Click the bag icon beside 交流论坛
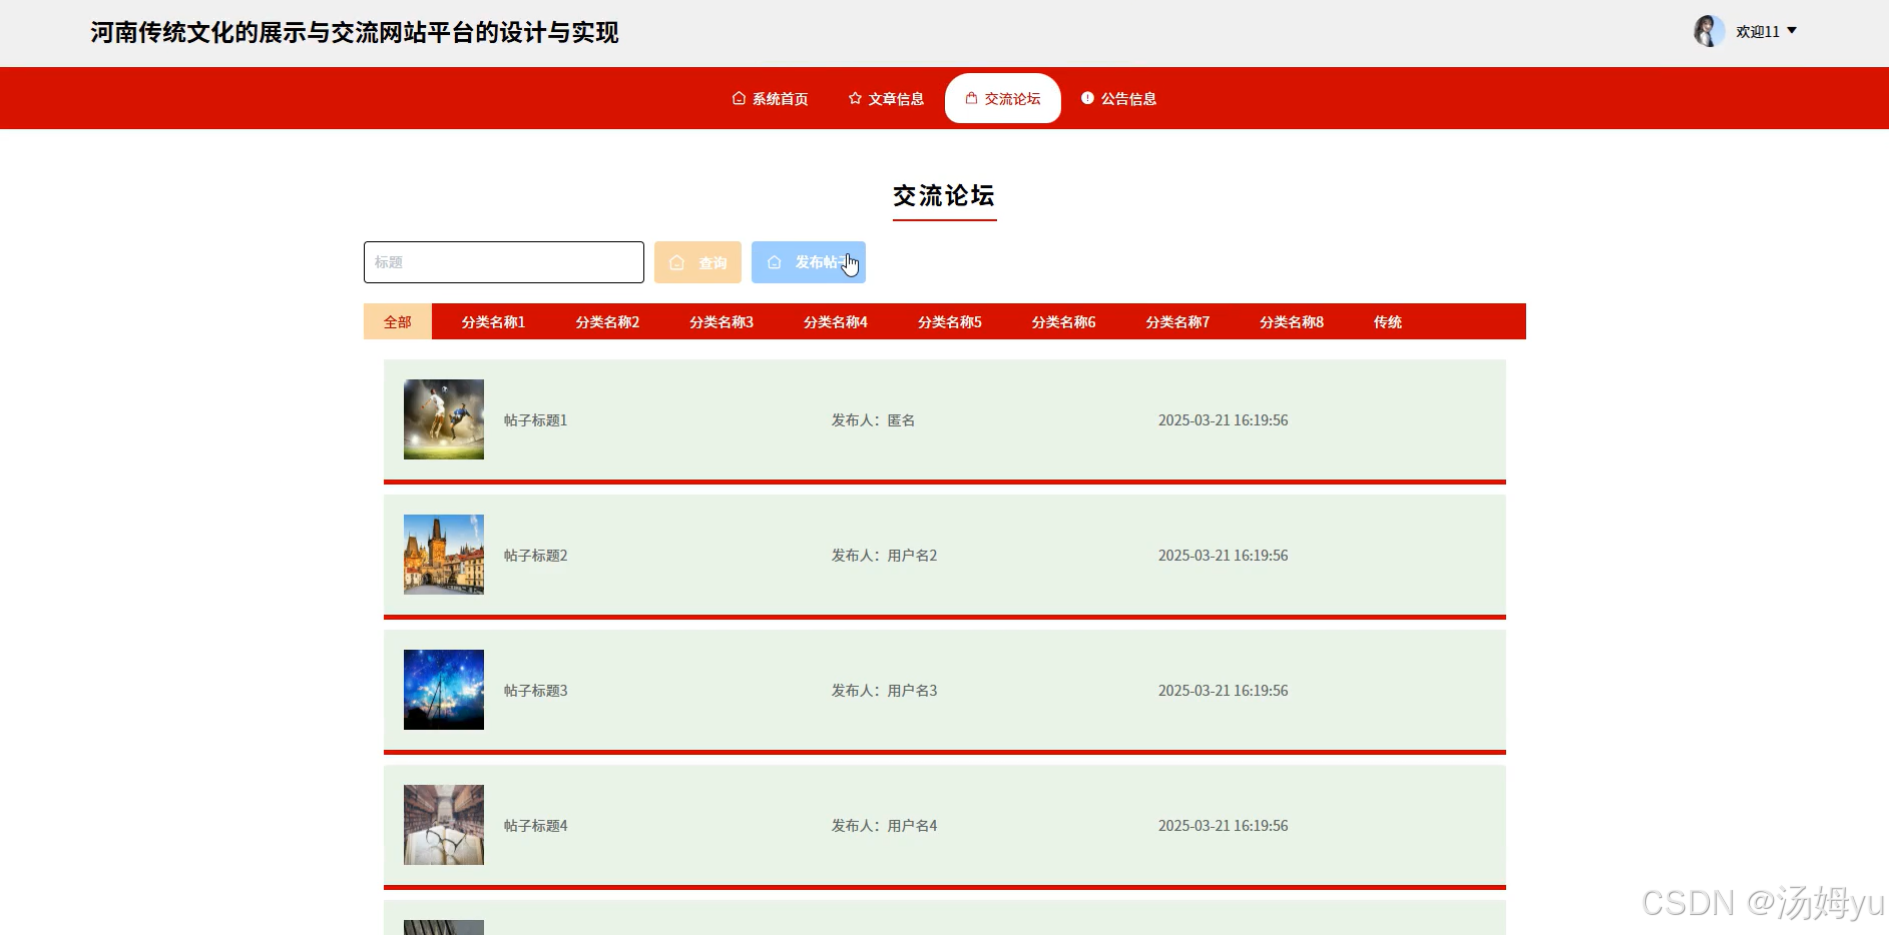Screen dimensions: 1889x935 [971, 98]
